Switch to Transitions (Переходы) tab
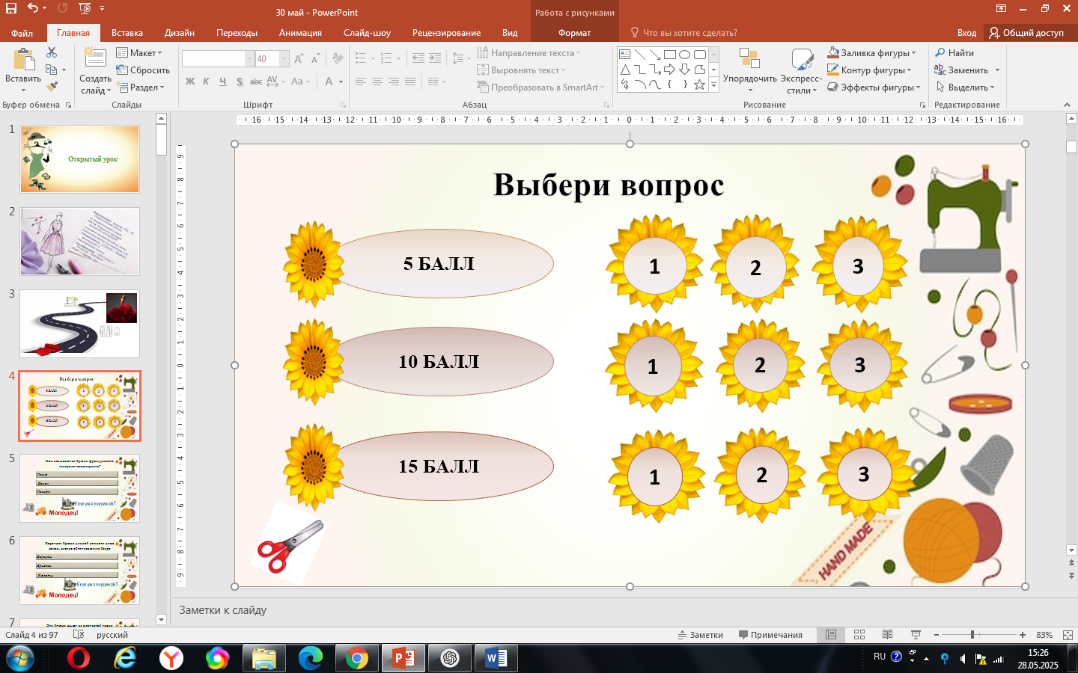This screenshot has height=673, width=1078. click(236, 32)
